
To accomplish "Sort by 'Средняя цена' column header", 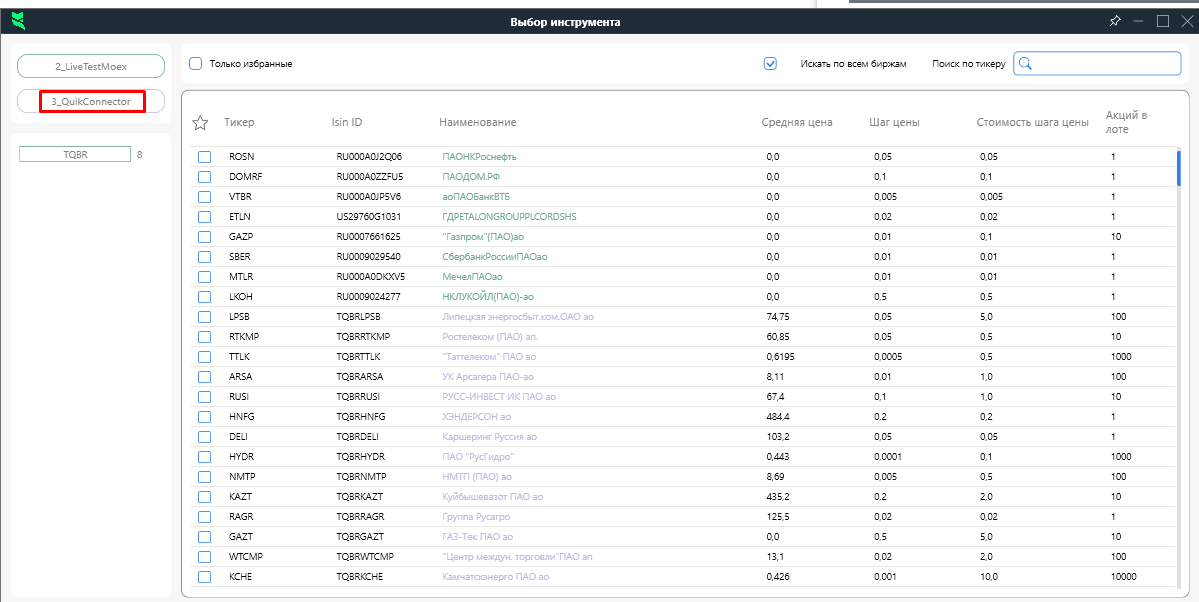I will coord(796,123).
